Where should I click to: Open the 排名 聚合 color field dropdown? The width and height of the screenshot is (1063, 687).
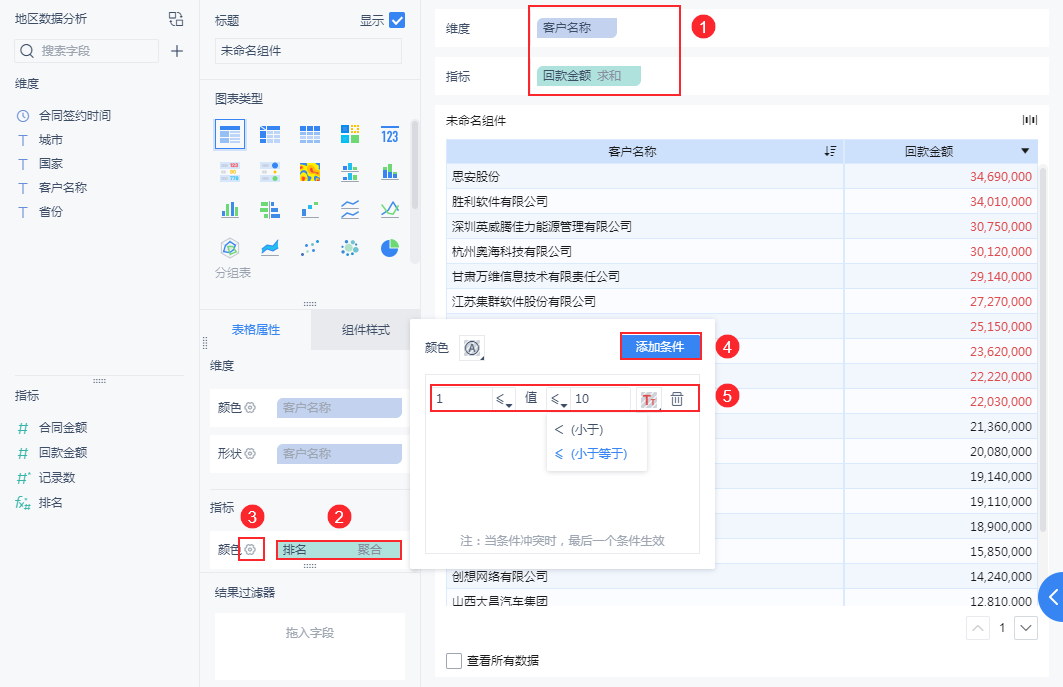coord(339,549)
